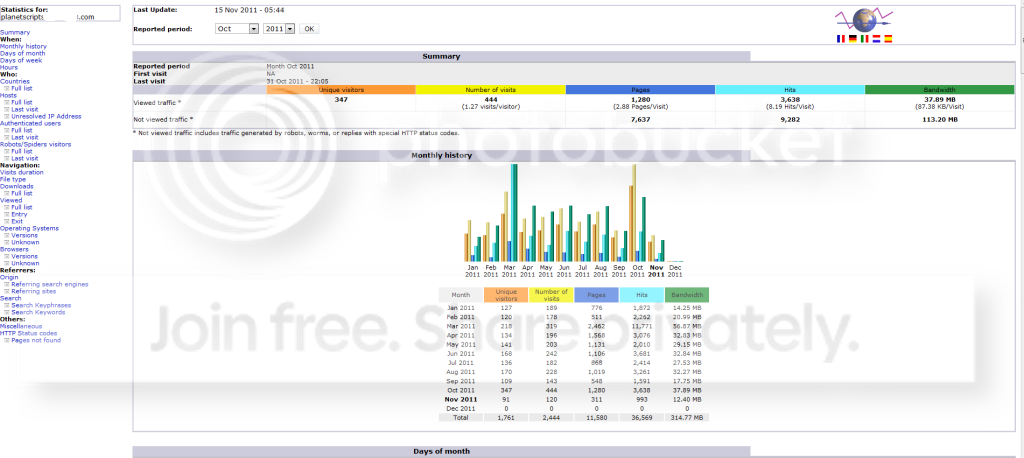Open Visits duration sidebar link

[22, 172]
